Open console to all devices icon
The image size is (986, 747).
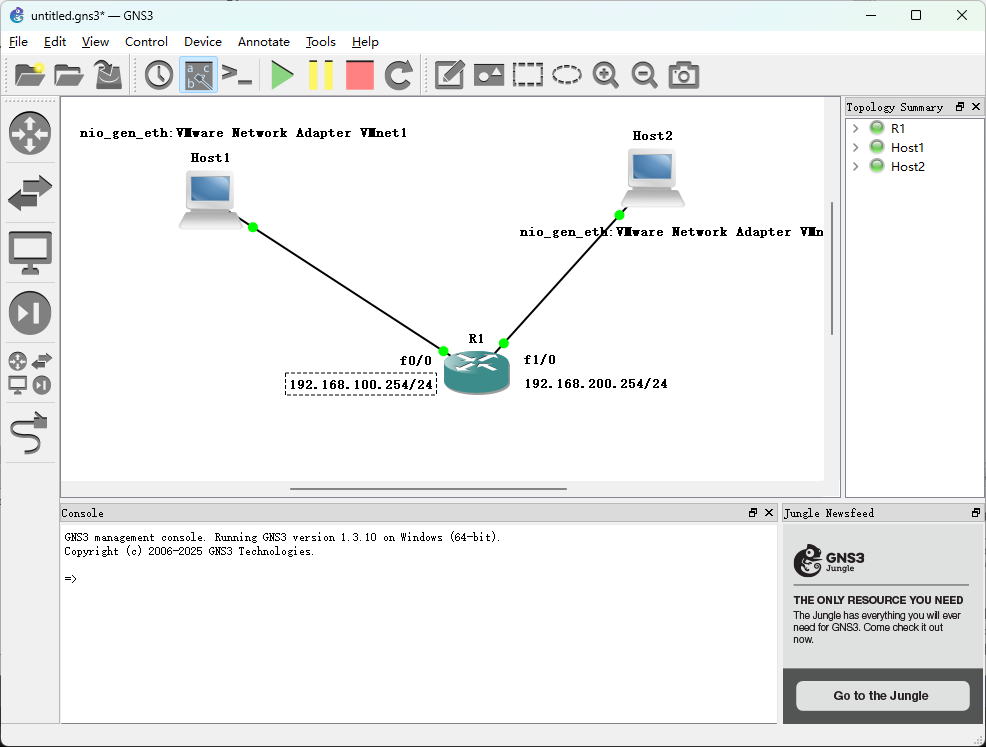[237, 75]
